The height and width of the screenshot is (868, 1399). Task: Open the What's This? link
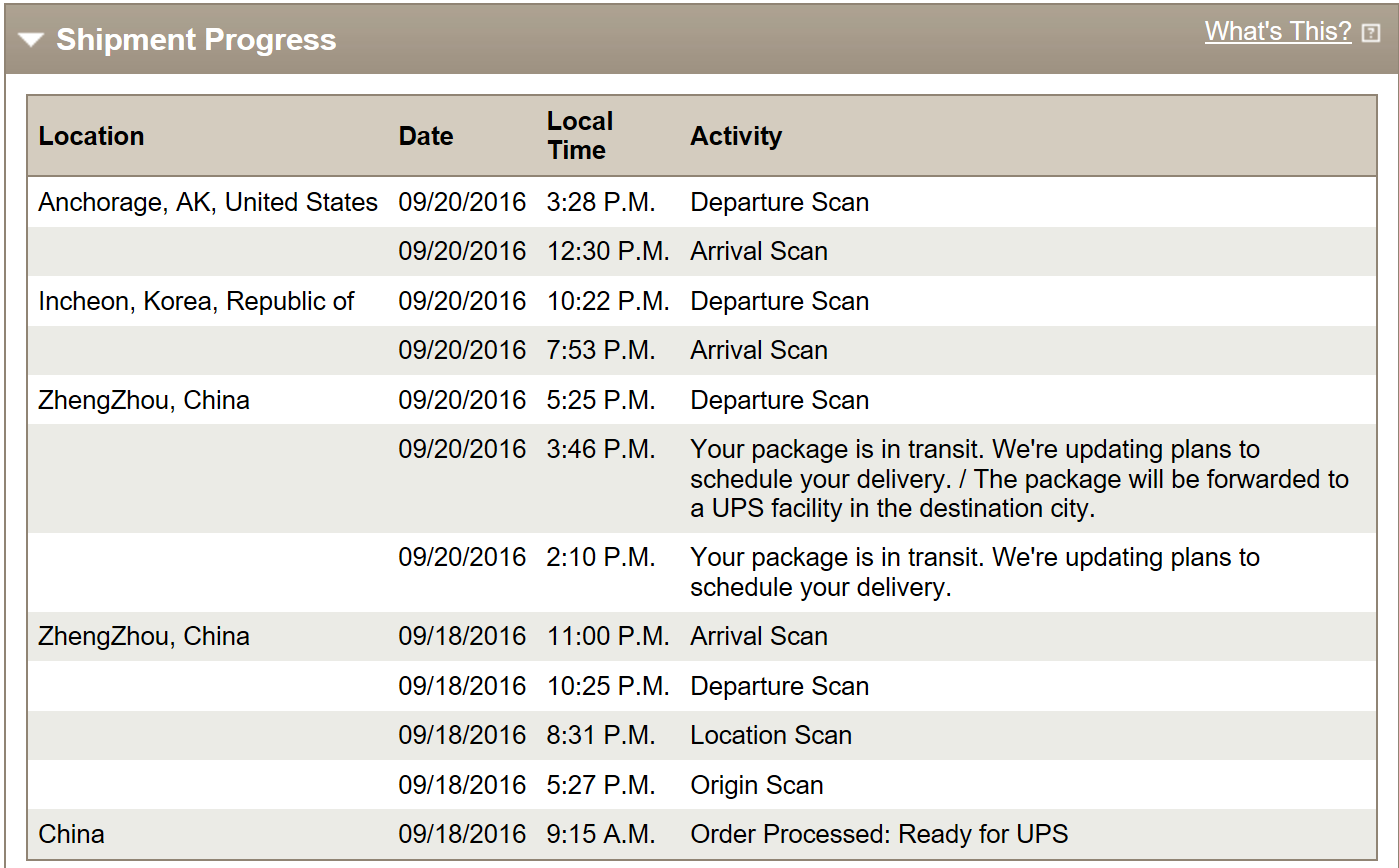1278,32
